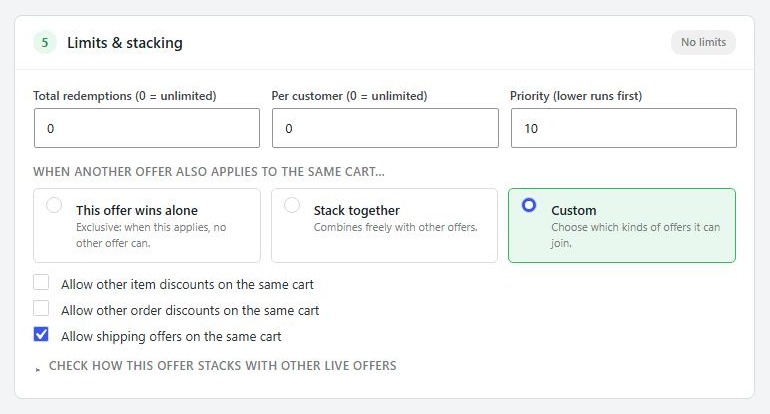Uncheck the Allow shipping offers checkbox

point(41,334)
